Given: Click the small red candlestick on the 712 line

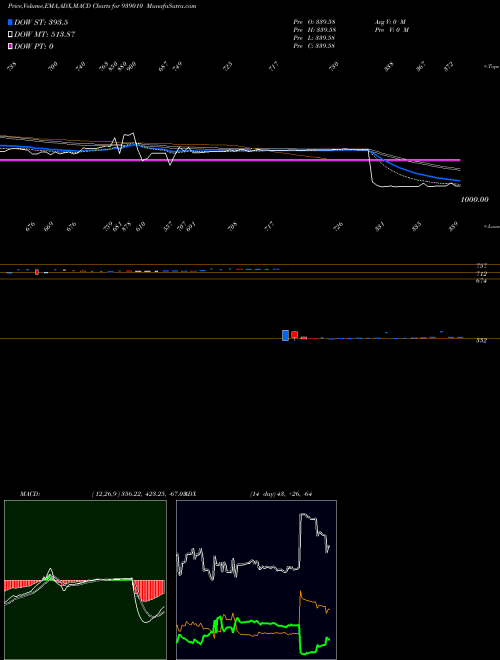Looking at the screenshot, I should point(37,272).
